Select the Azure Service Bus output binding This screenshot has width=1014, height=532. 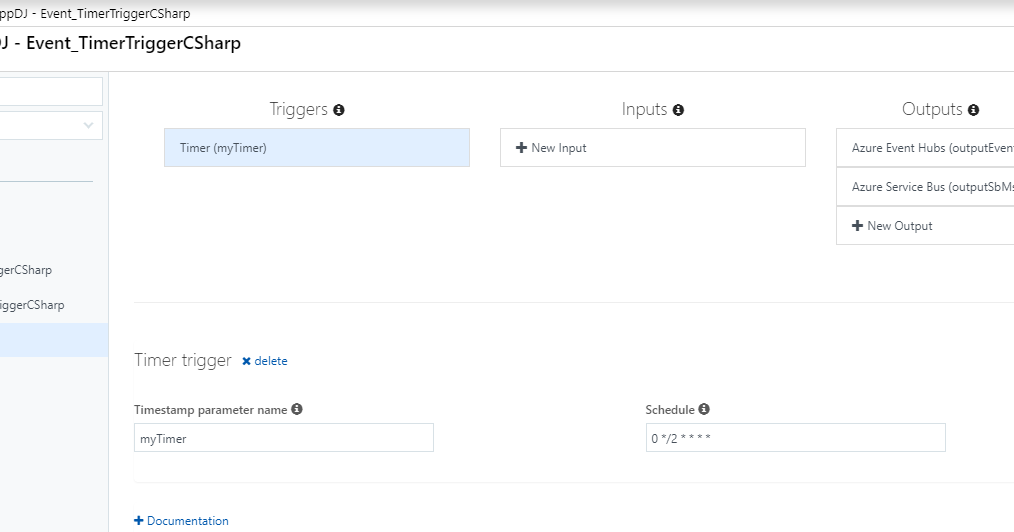(926, 187)
